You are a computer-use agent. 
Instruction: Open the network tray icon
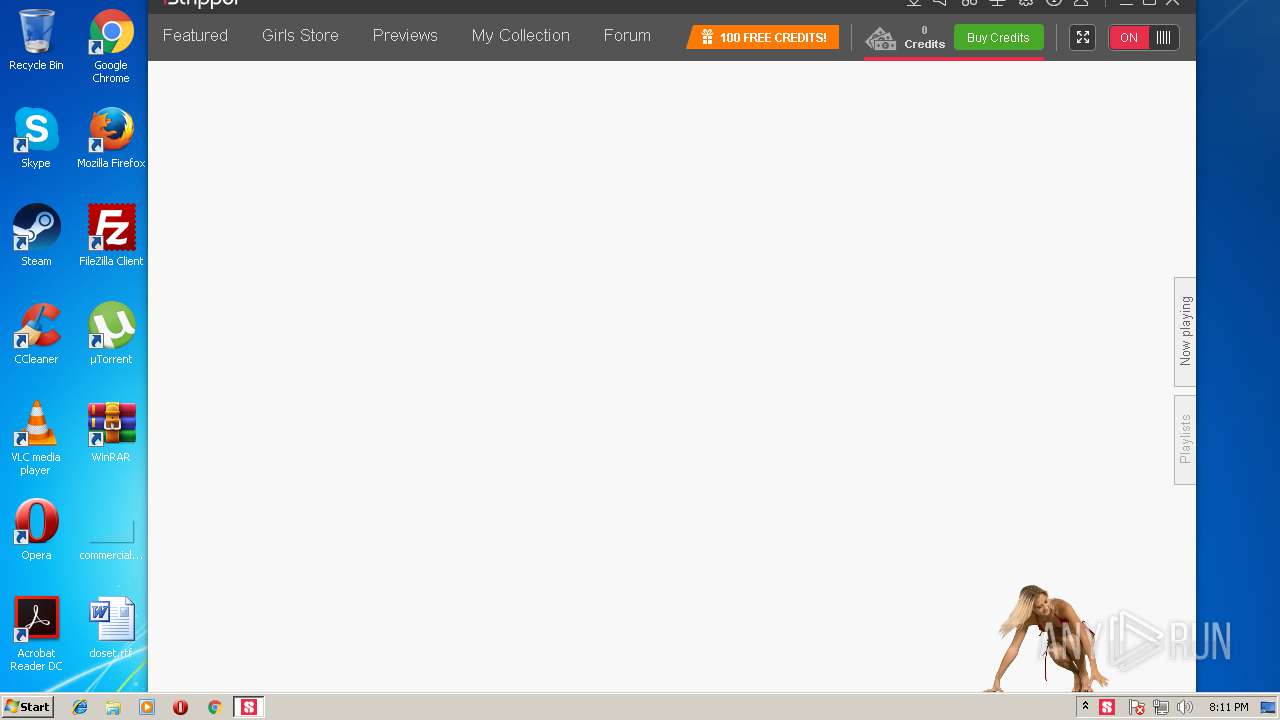tap(1161, 707)
